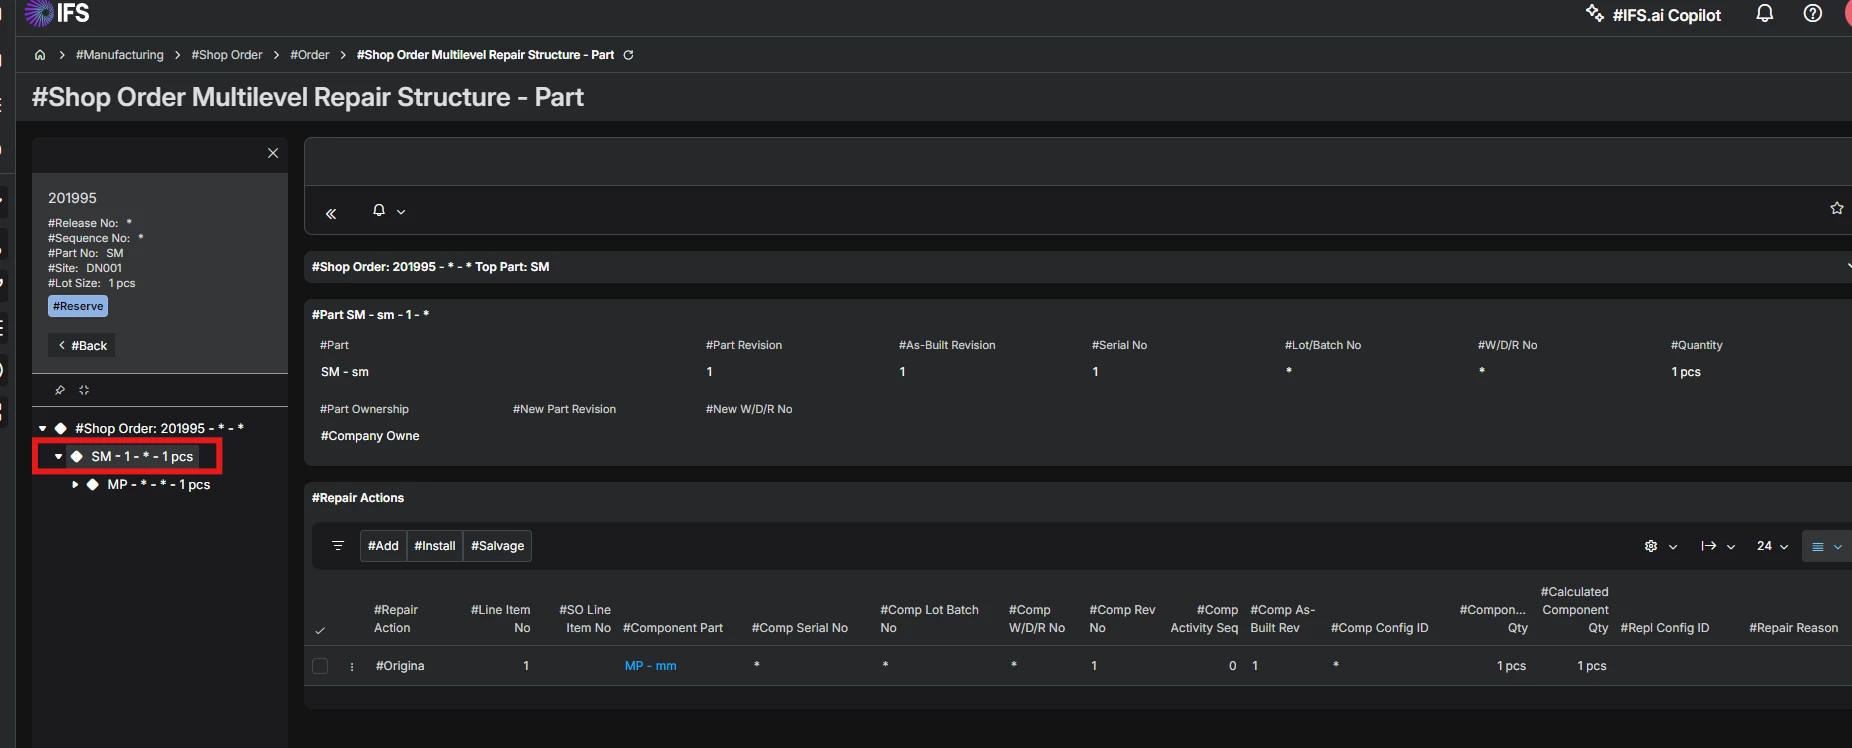This screenshot has height=748, width=1852.
Task: Open the table settings gear dropdown
Action: point(1660,546)
